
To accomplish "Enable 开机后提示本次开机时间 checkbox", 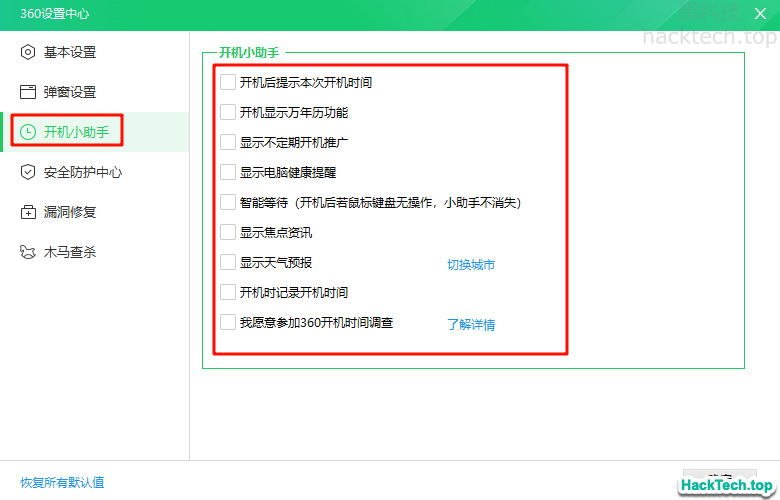I will coord(228,82).
